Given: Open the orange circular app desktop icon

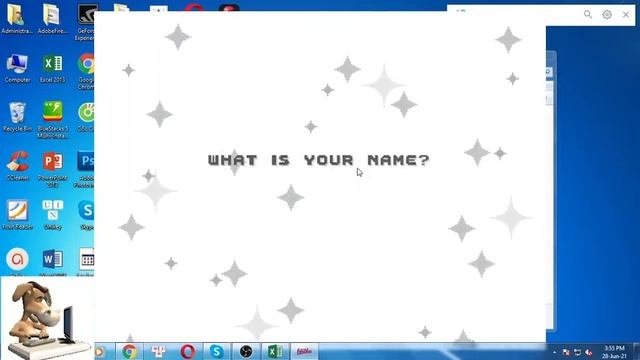Looking at the screenshot, I should coord(17,260).
